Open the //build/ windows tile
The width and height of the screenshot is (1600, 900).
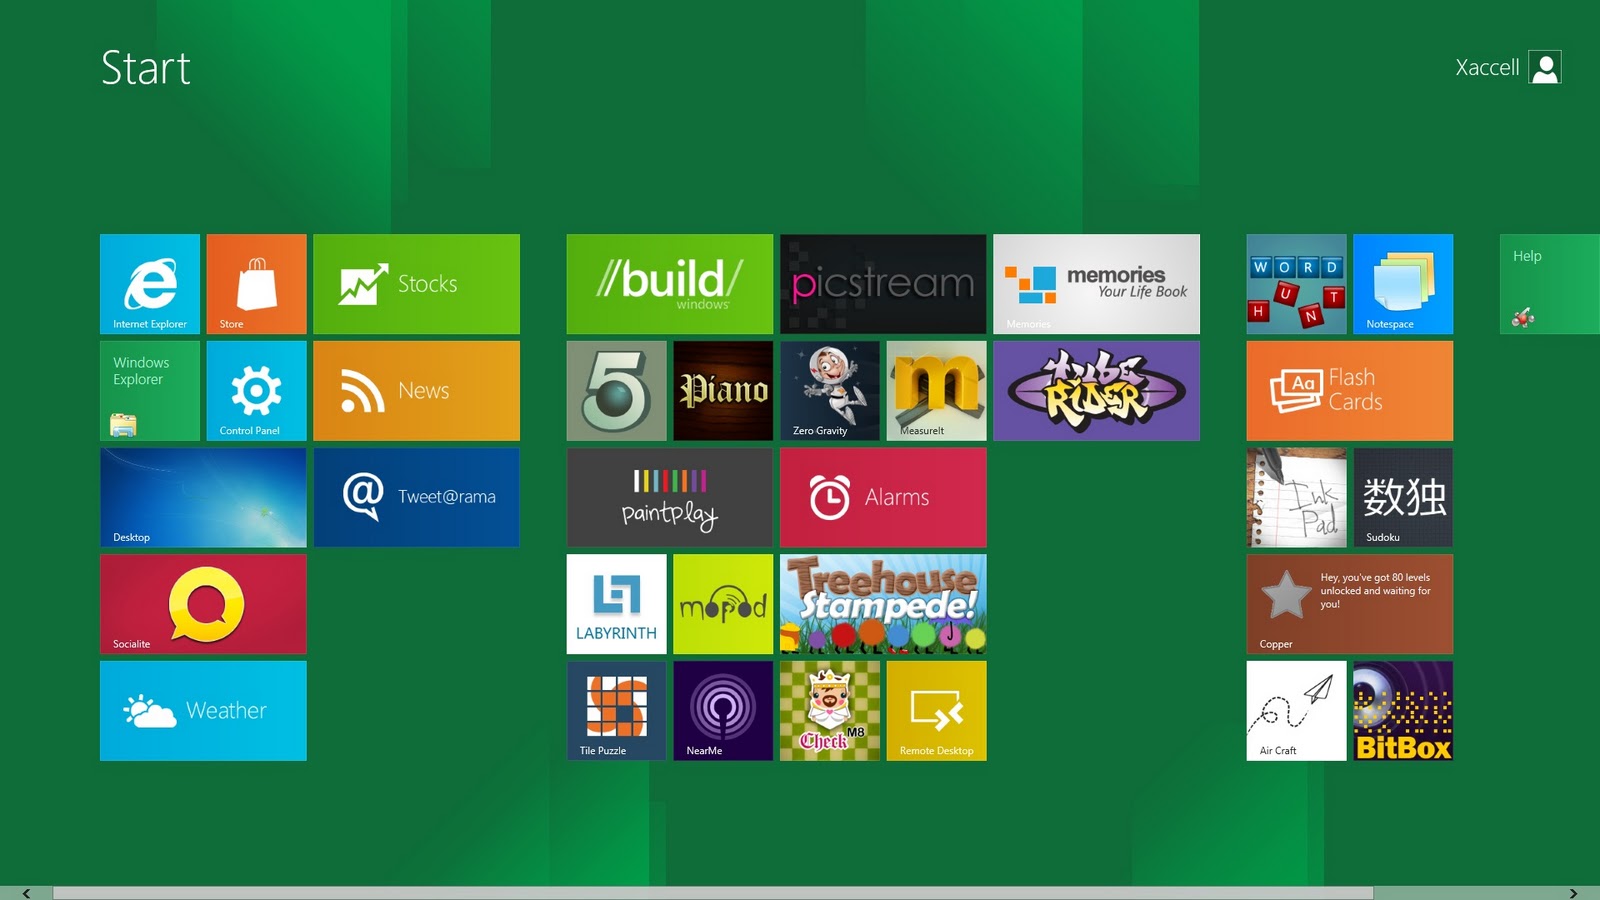(x=668, y=284)
